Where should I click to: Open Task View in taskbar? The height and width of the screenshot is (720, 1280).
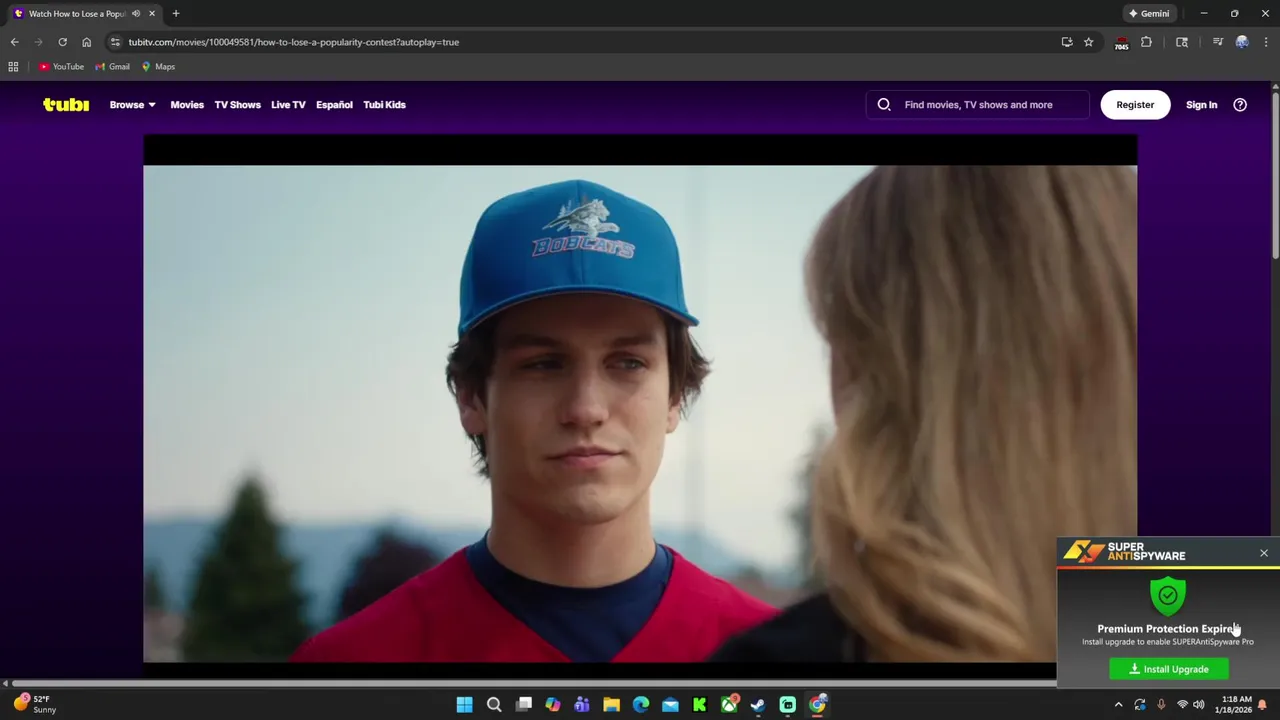[523, 705]
